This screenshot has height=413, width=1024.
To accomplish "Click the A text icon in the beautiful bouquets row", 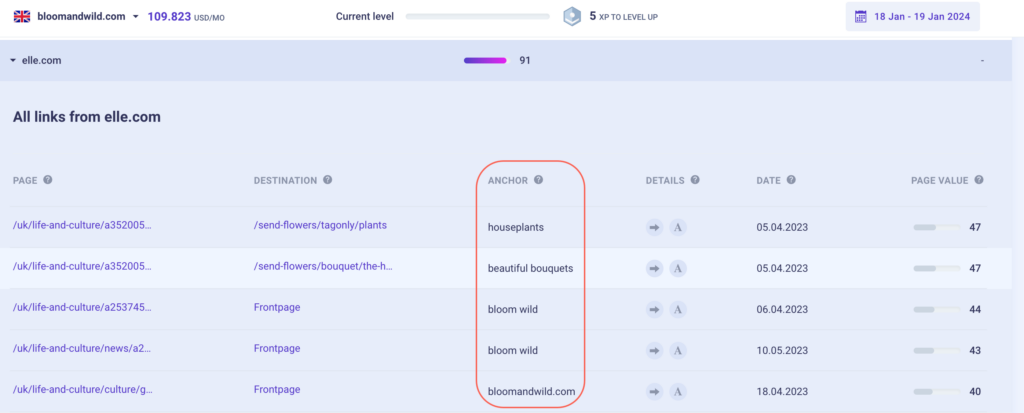I will tap(678, 269).
